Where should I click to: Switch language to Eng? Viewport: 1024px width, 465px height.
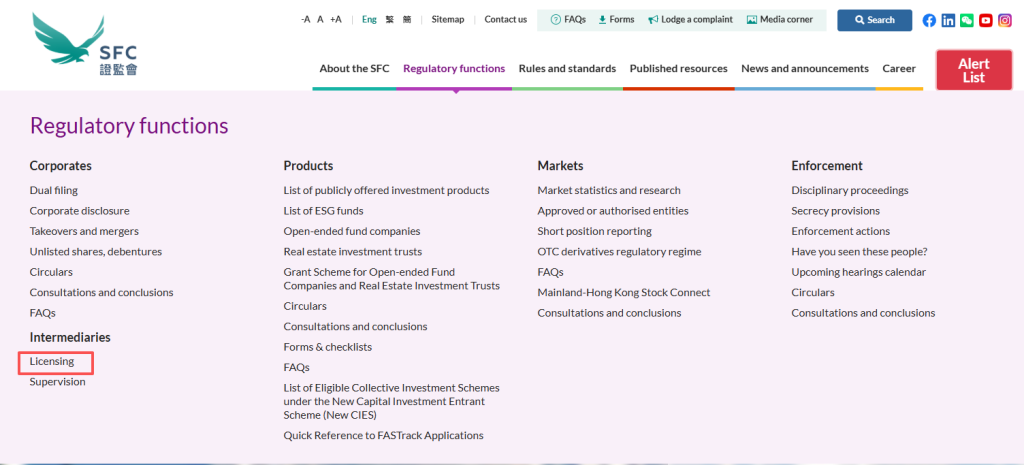tap(369, 20)
